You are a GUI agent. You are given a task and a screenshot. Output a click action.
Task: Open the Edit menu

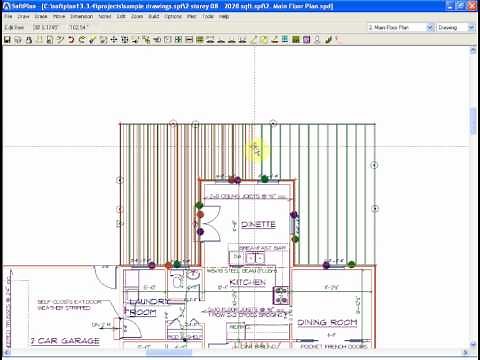(121, 16)
